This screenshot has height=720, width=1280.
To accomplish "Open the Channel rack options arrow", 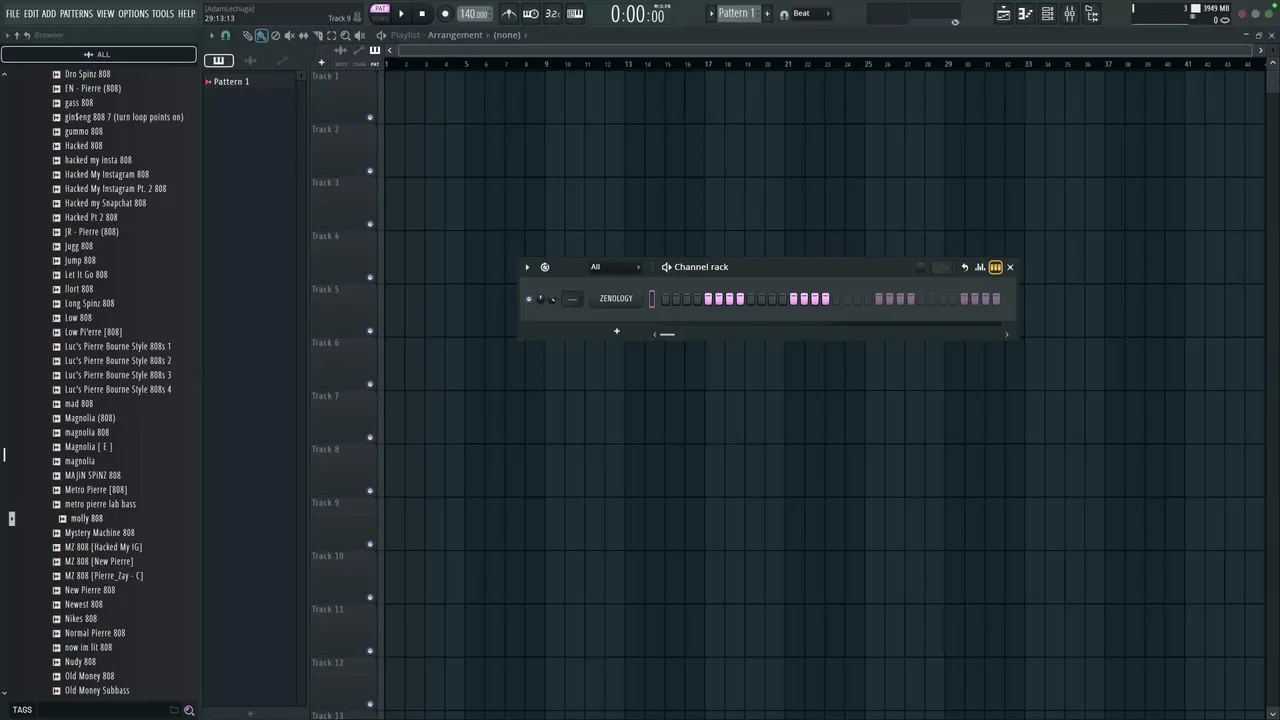I will click(527, 267).
